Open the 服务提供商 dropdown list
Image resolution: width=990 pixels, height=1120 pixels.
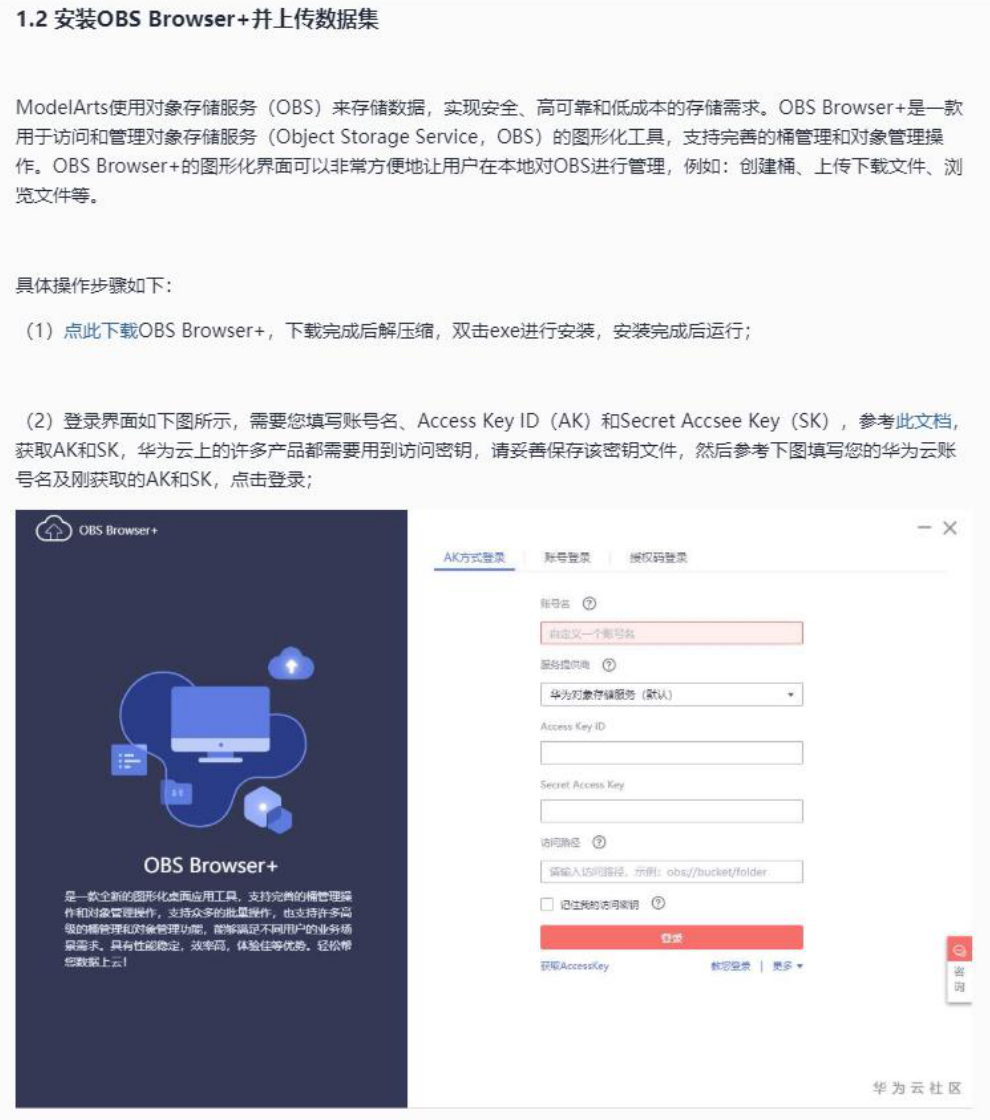[x=671, y=694]
